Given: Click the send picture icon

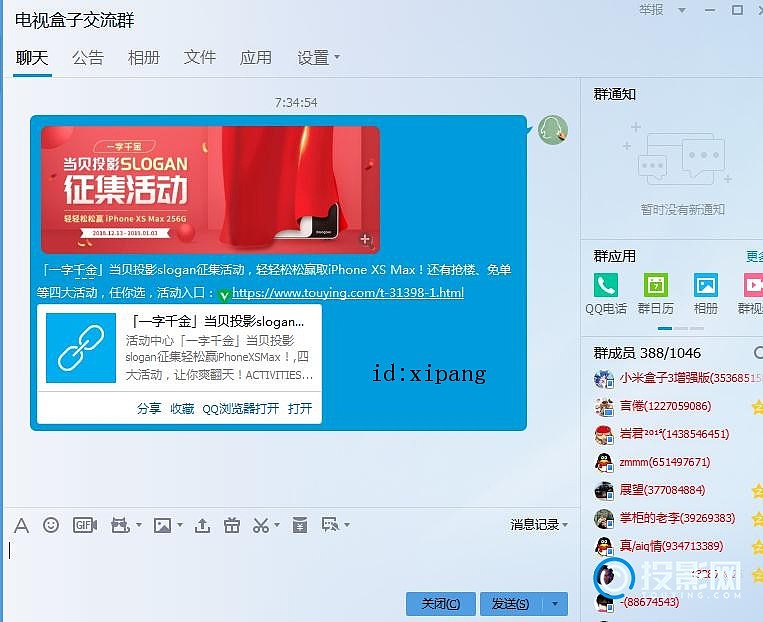Looking at the screenshot, I should point(163,525).
